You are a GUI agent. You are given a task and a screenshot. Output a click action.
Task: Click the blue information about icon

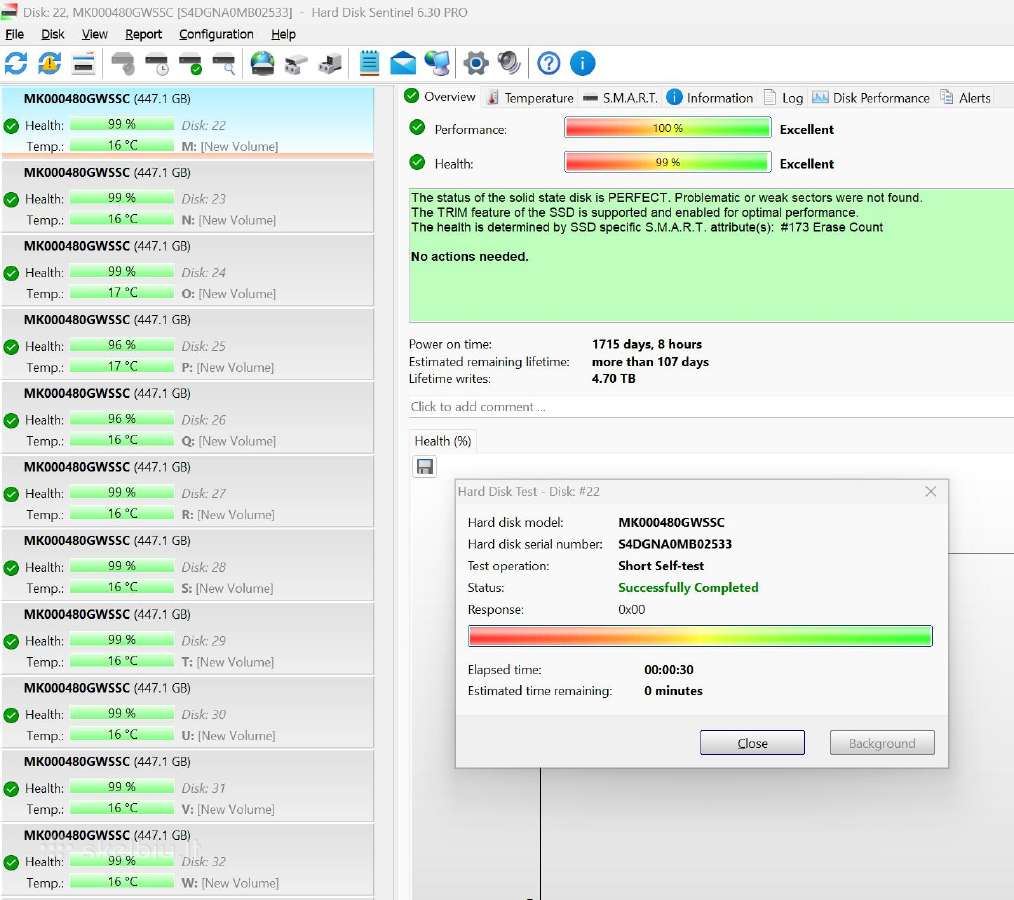click(x=582, y=63)
